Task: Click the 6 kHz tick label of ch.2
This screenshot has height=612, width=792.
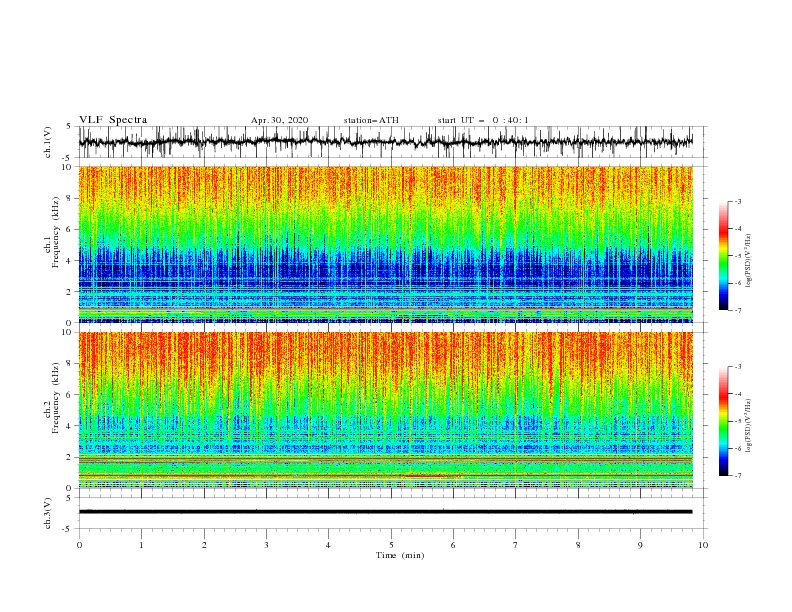Action: click(x=70, y=395)
